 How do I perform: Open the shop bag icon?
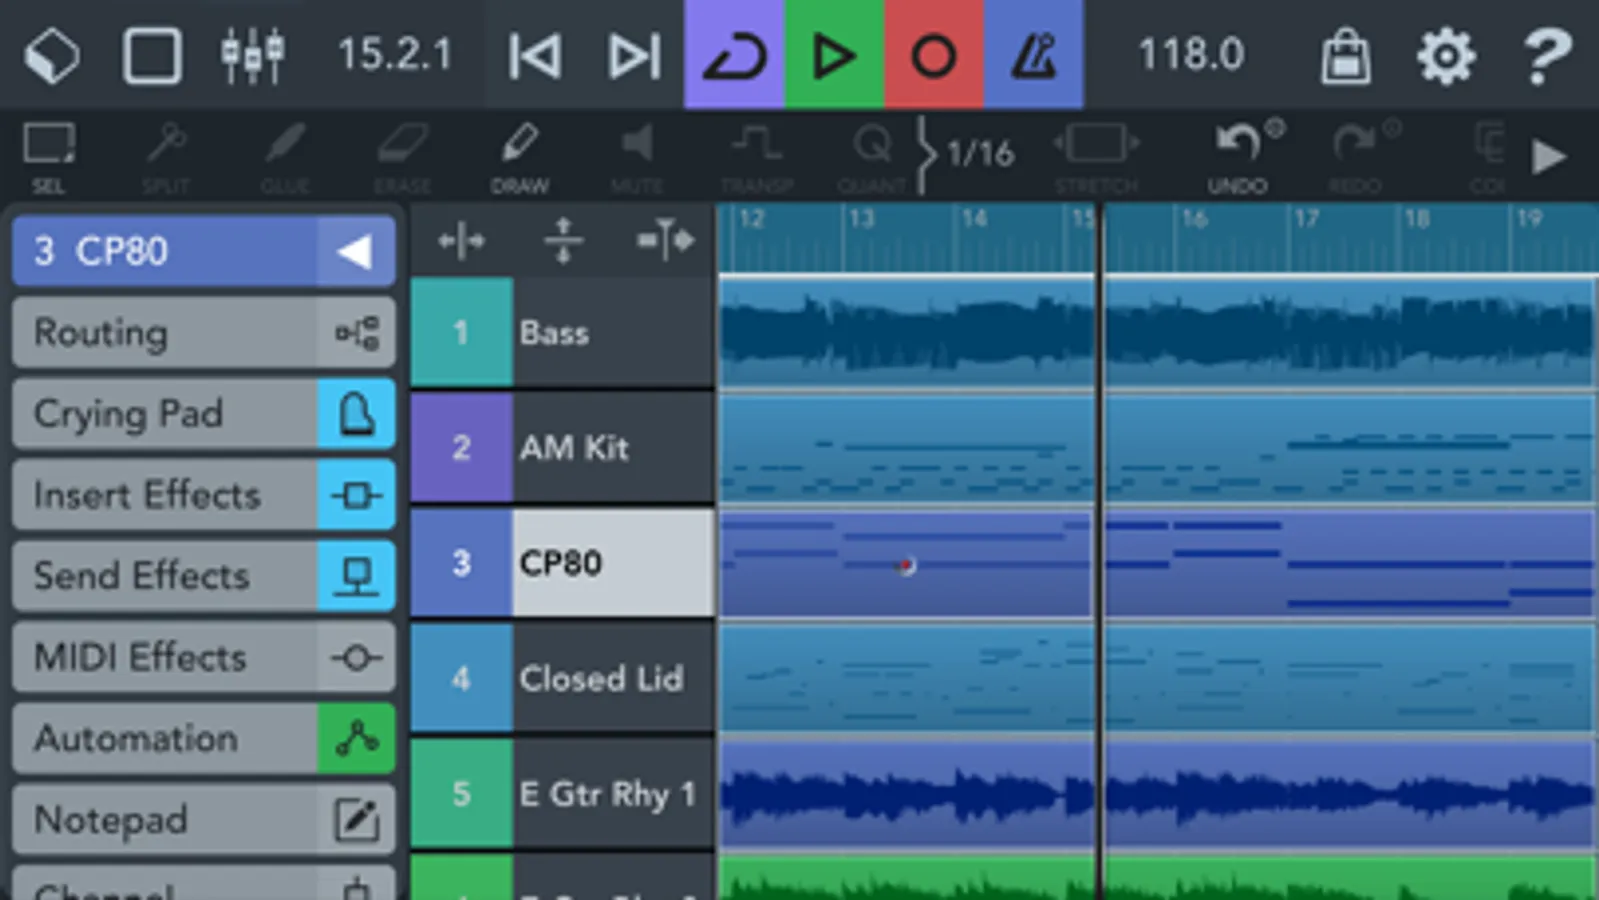(1345, 55)
